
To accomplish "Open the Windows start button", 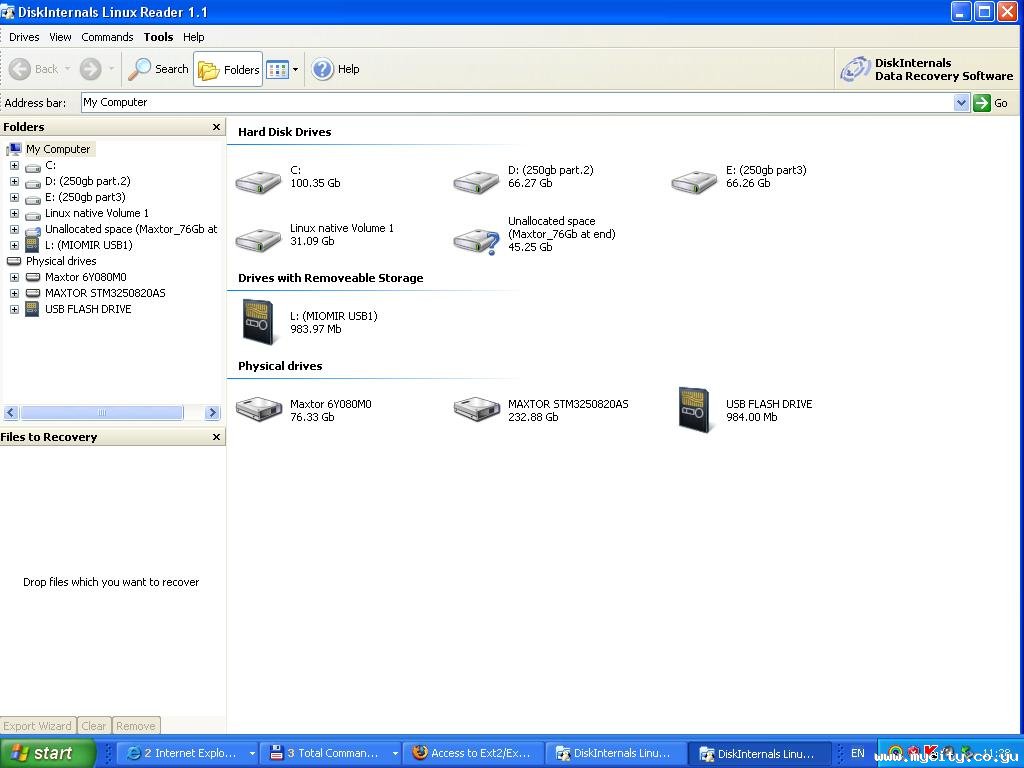I will (x=47, y=753).
